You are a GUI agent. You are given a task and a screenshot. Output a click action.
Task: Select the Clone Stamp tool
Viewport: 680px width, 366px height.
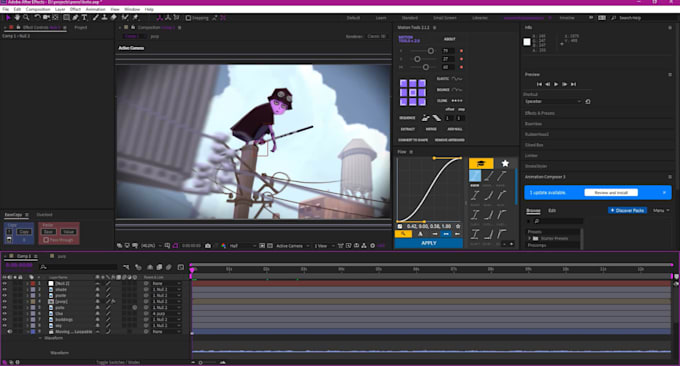[x=105, y=17]
